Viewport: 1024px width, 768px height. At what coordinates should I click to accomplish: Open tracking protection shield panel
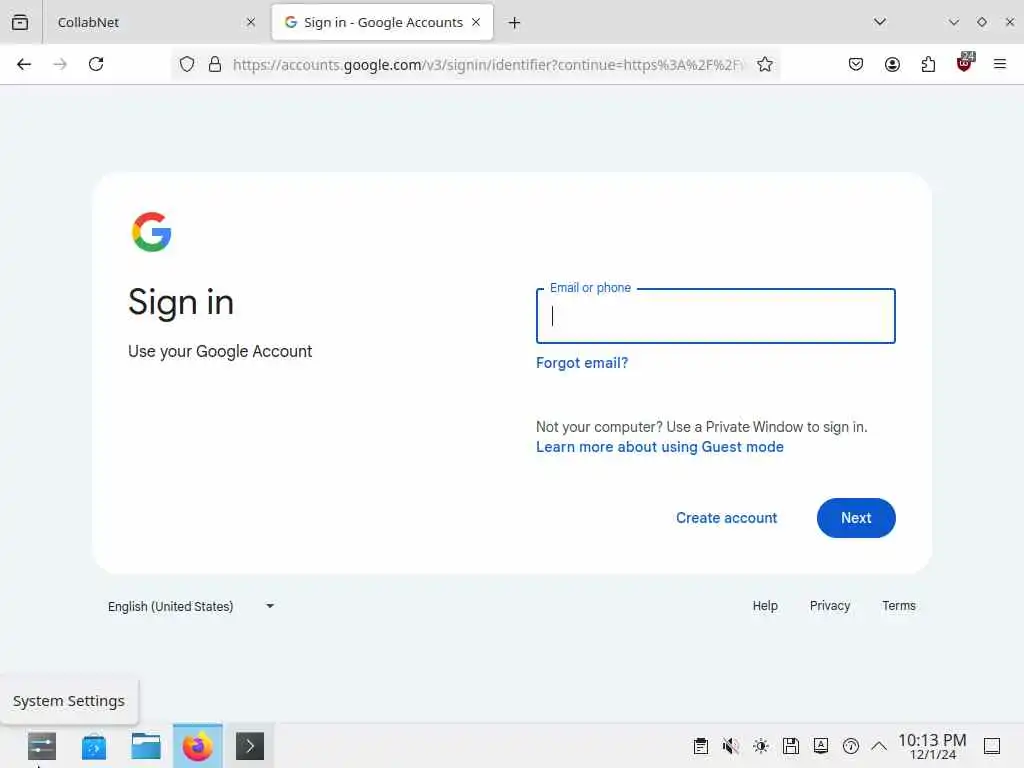pos(187,64)
